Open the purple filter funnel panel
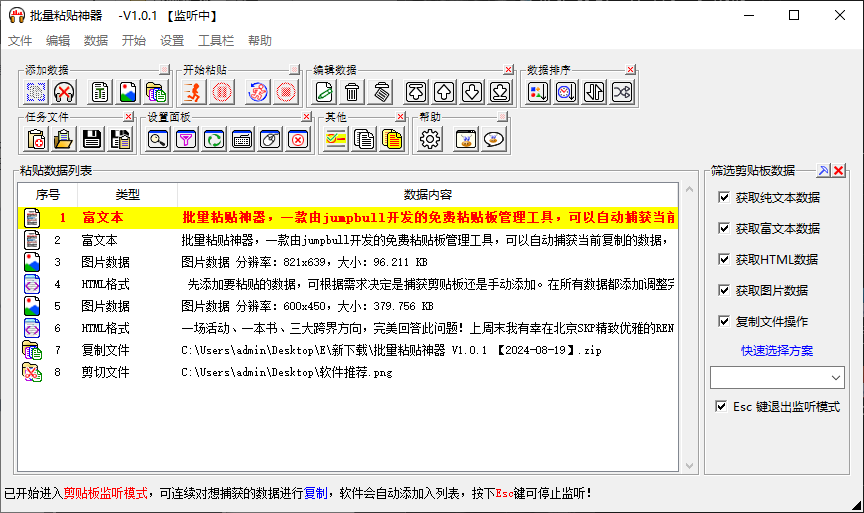Screen dimensions: 864x513 186,139
